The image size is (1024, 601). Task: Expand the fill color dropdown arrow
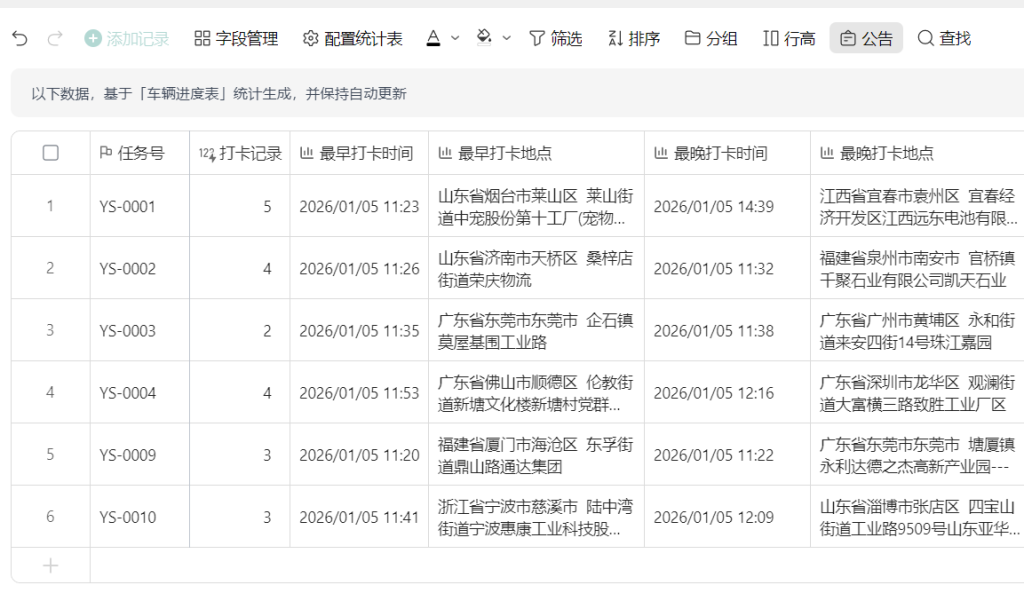click(506, 39)
